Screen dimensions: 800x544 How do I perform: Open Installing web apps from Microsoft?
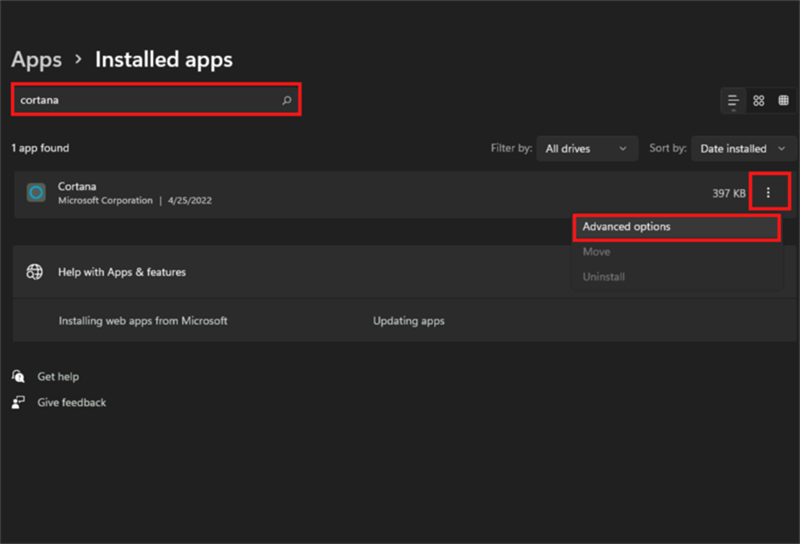click(x=143, y=321)
